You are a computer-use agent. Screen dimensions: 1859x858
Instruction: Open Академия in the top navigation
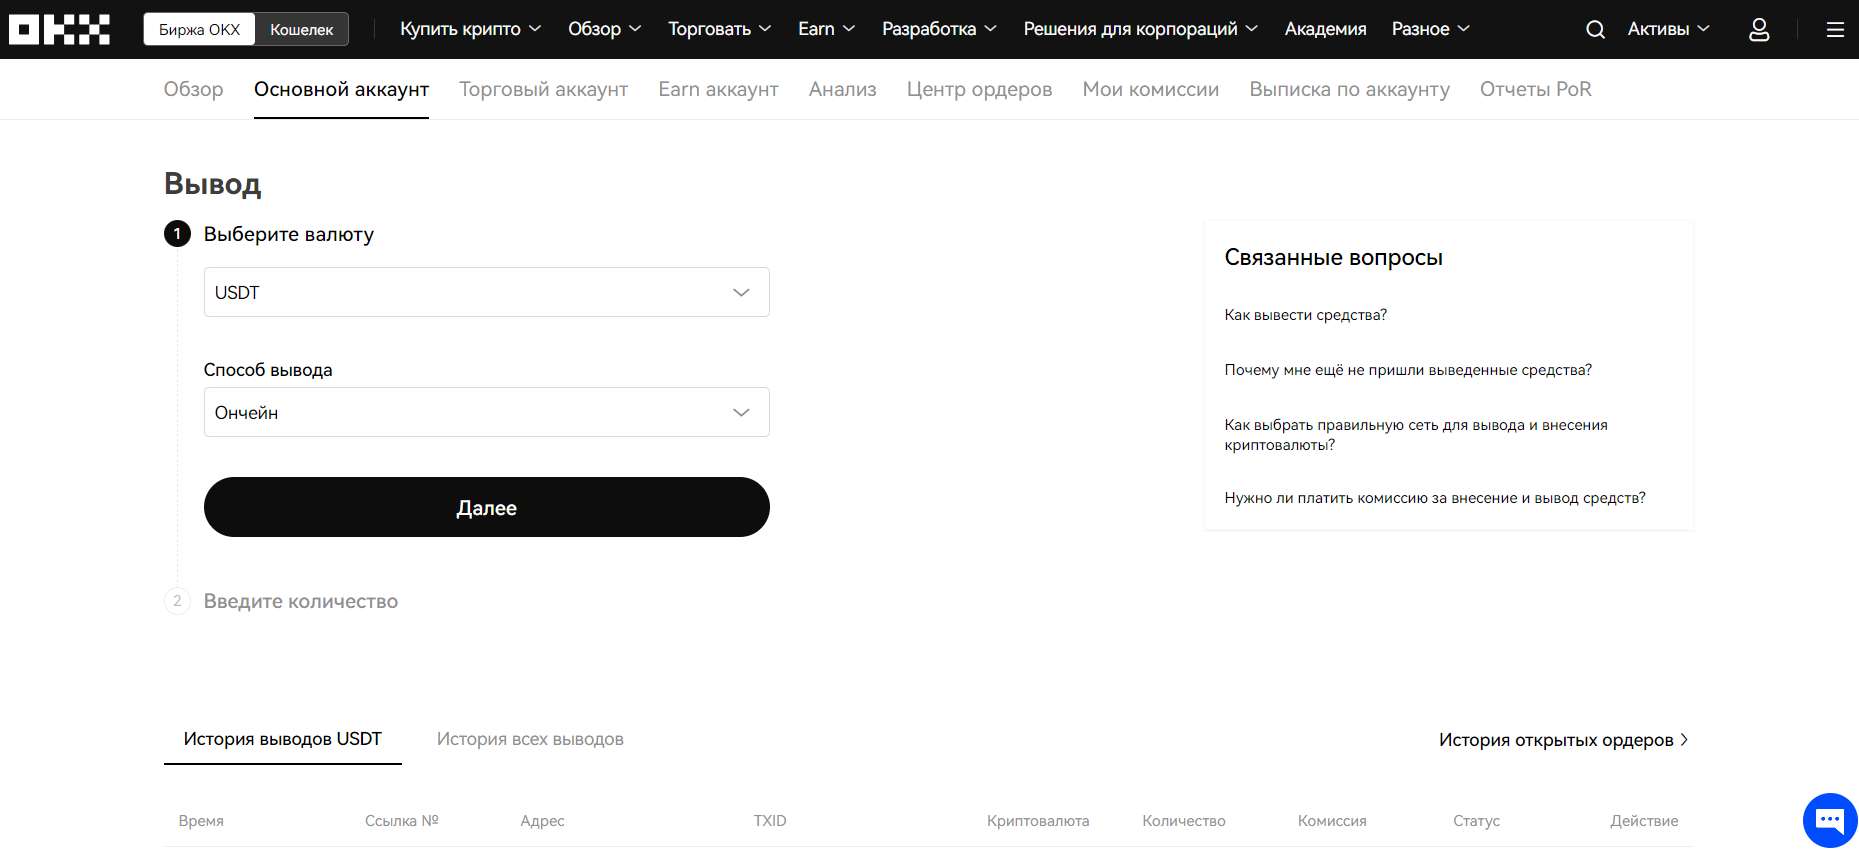1325,29
